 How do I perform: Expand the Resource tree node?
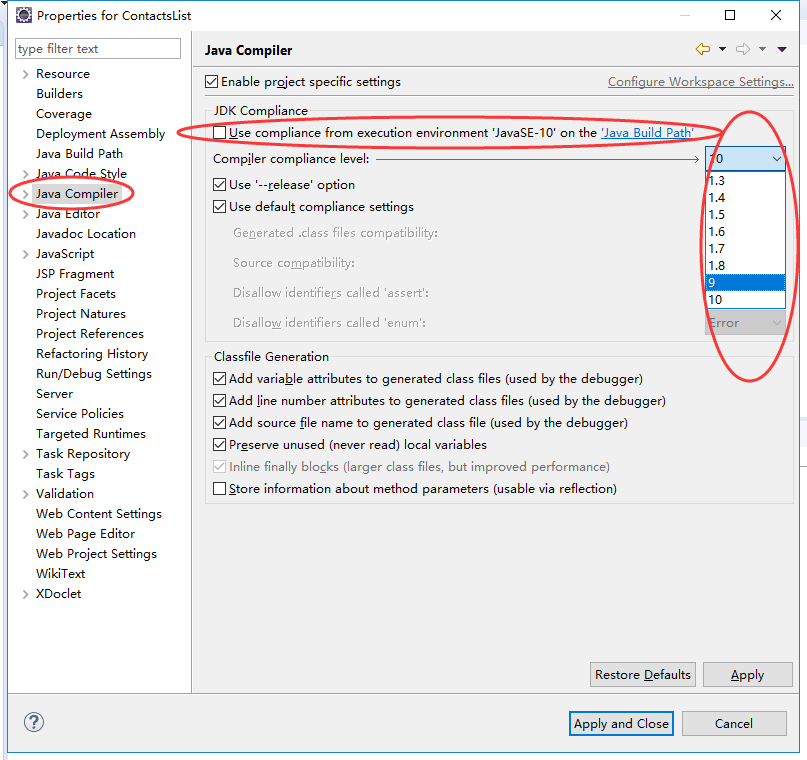tap(25, 74)
